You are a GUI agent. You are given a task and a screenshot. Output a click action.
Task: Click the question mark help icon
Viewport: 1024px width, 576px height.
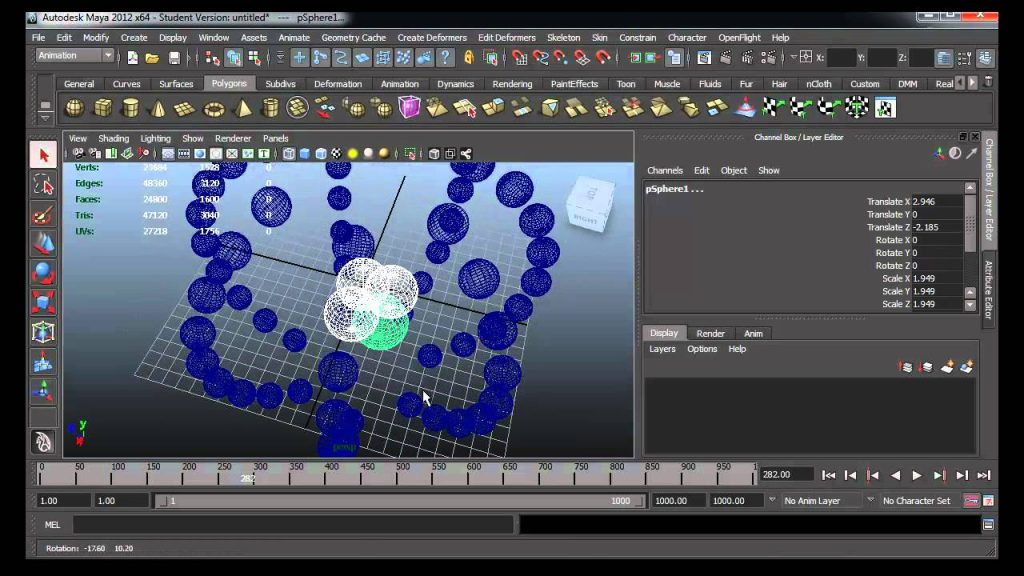pos(445,57)
